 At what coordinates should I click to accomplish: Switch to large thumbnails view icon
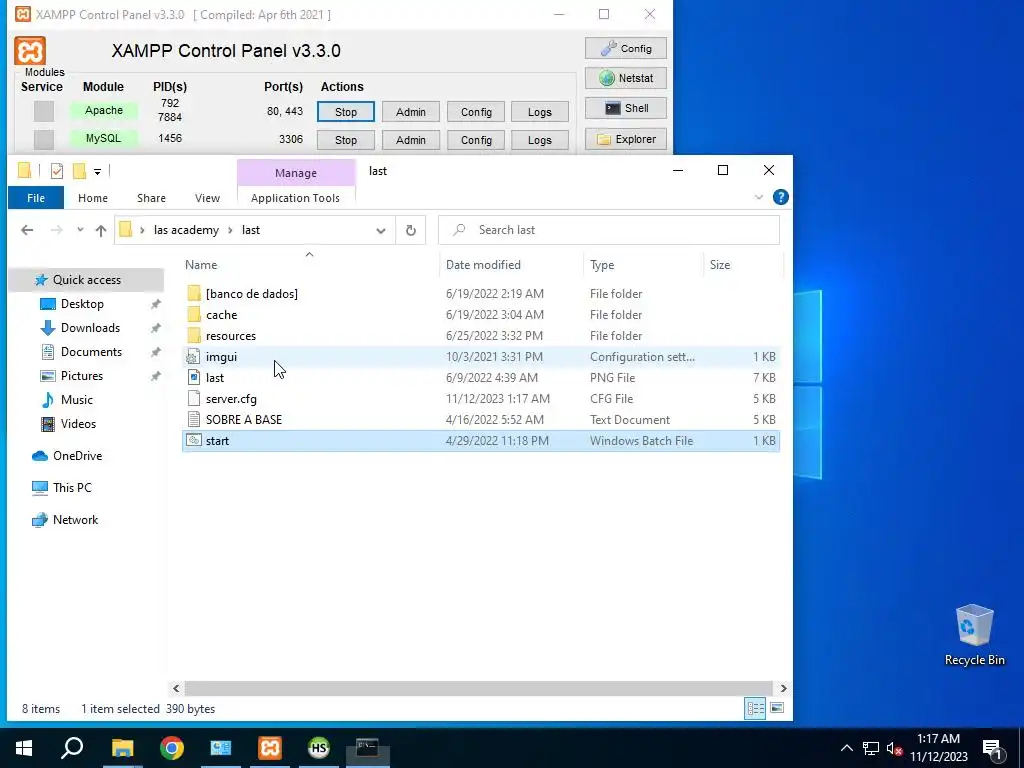pyautogui.click(x=777, y=708)
